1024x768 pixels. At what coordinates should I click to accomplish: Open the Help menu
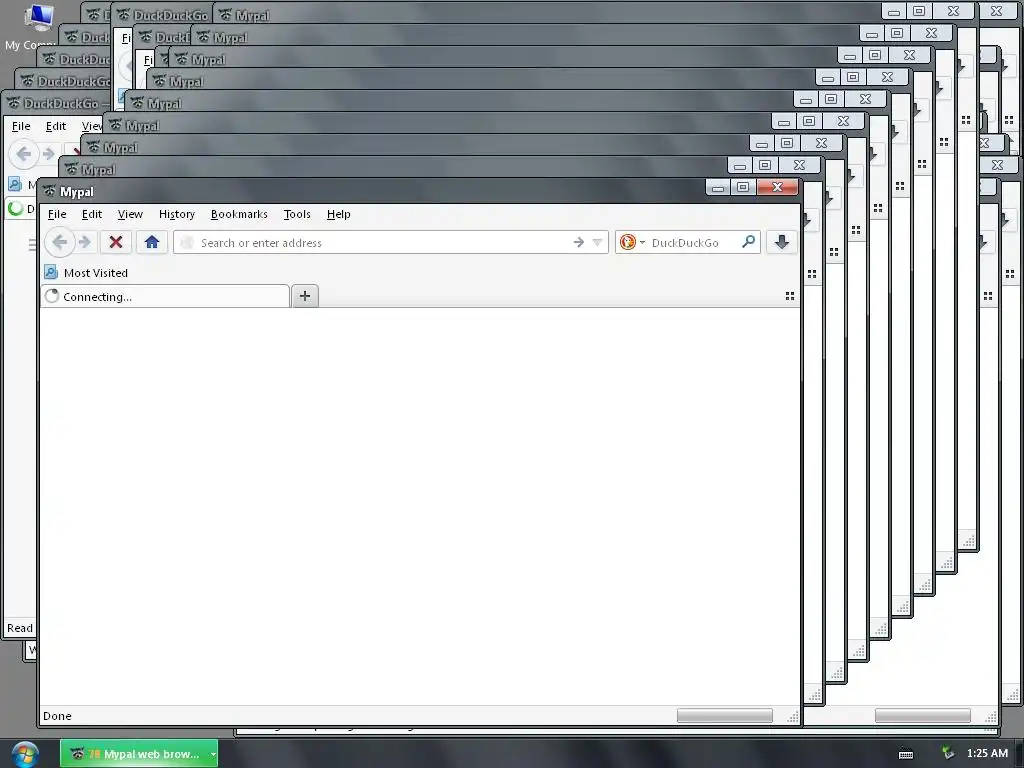338,214
